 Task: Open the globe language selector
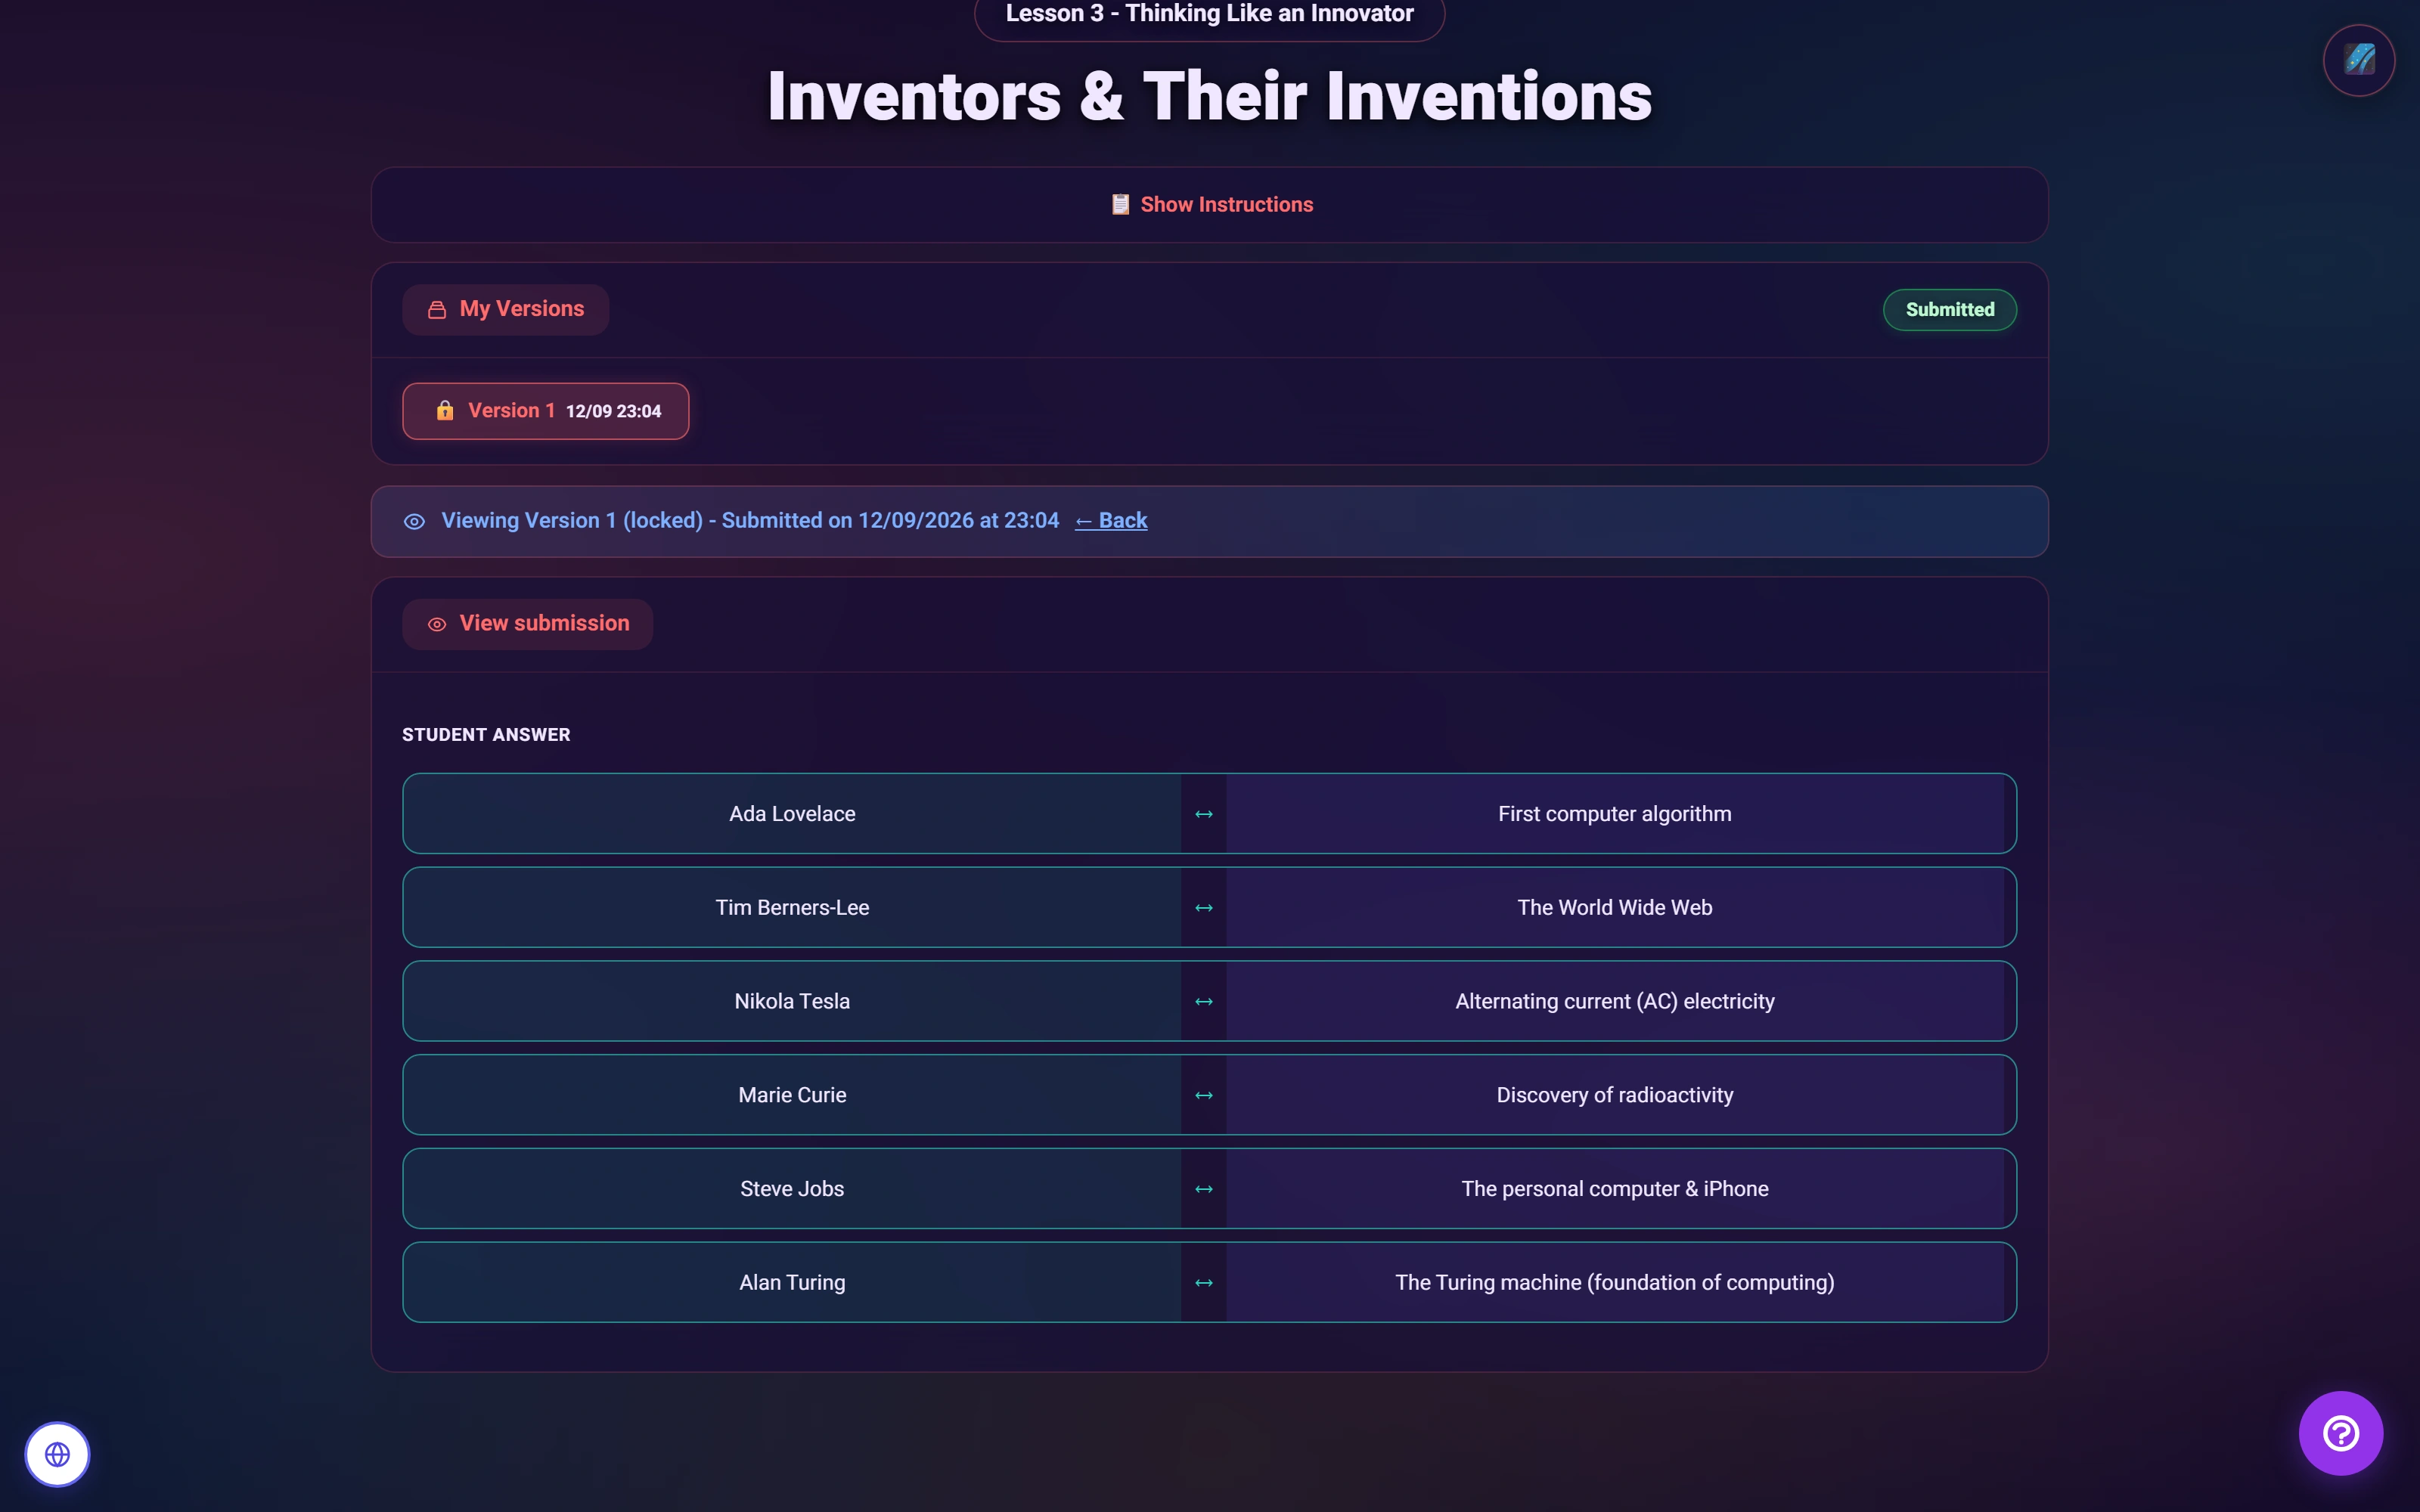pyautogui.click(x=57, y=1454)
